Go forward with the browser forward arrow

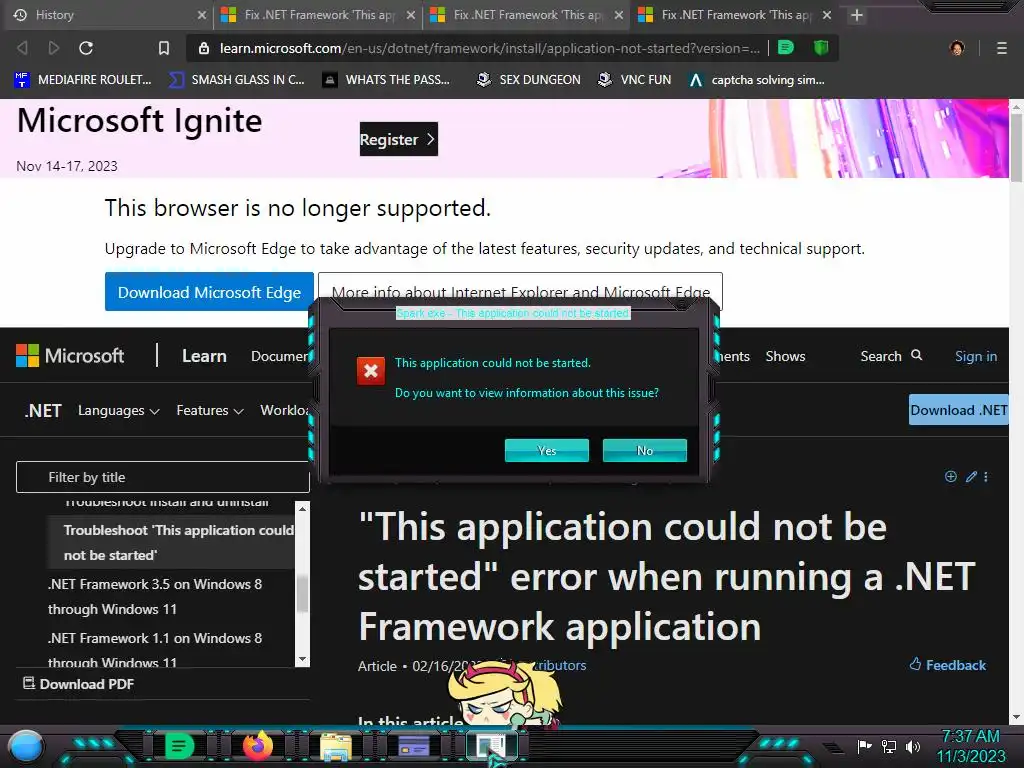pos(54,48)
